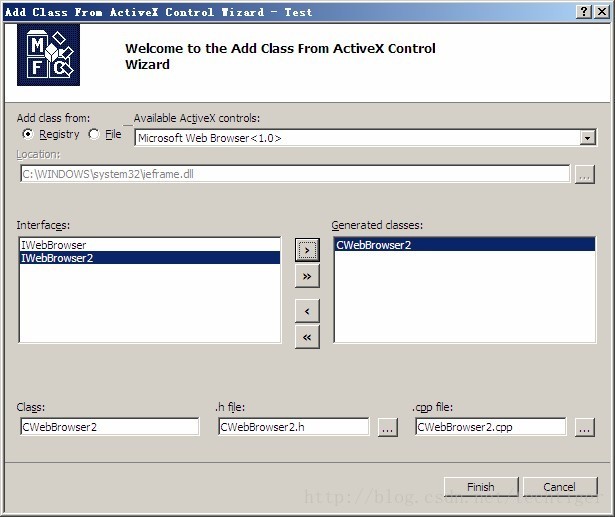
Task: Browse for location with the disabled ellipsis button
Action: 584,174
